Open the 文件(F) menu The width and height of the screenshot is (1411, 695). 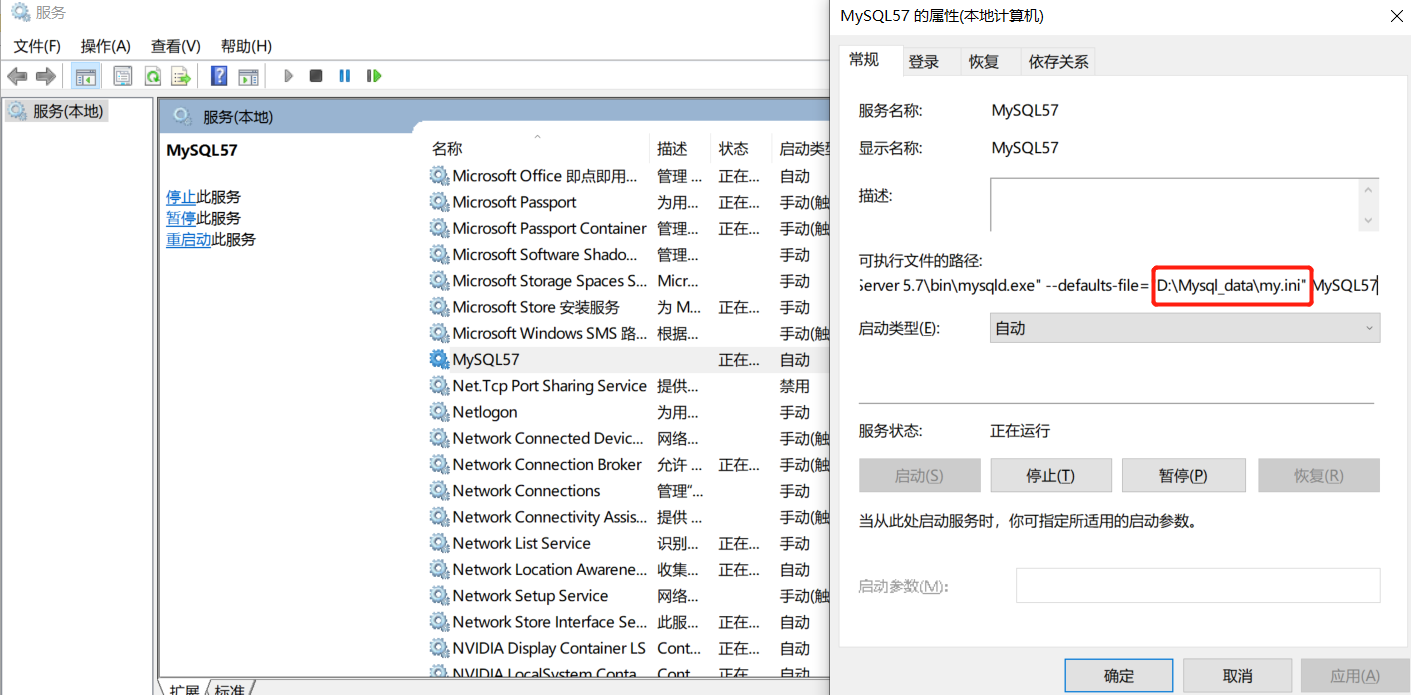(37, 46)
